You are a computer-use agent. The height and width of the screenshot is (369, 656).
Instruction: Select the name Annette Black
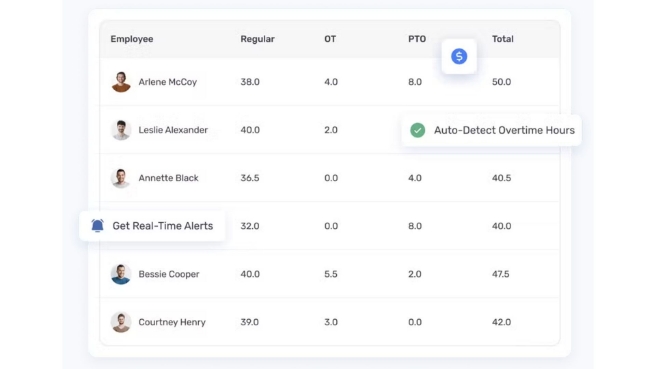tap(169, 178)
